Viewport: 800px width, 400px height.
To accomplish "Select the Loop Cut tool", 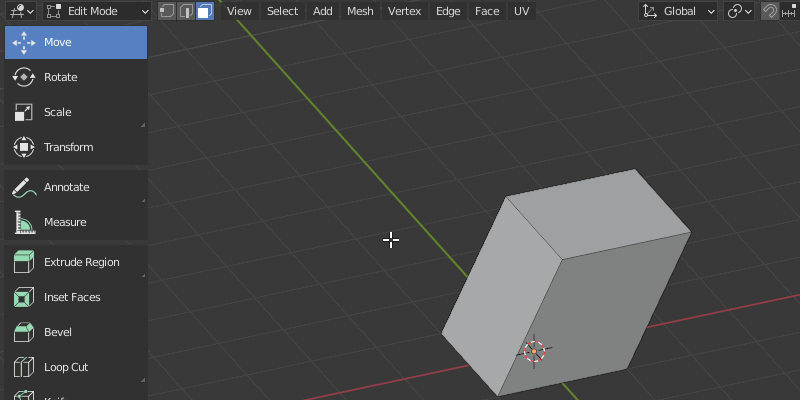I will [76, 367].
